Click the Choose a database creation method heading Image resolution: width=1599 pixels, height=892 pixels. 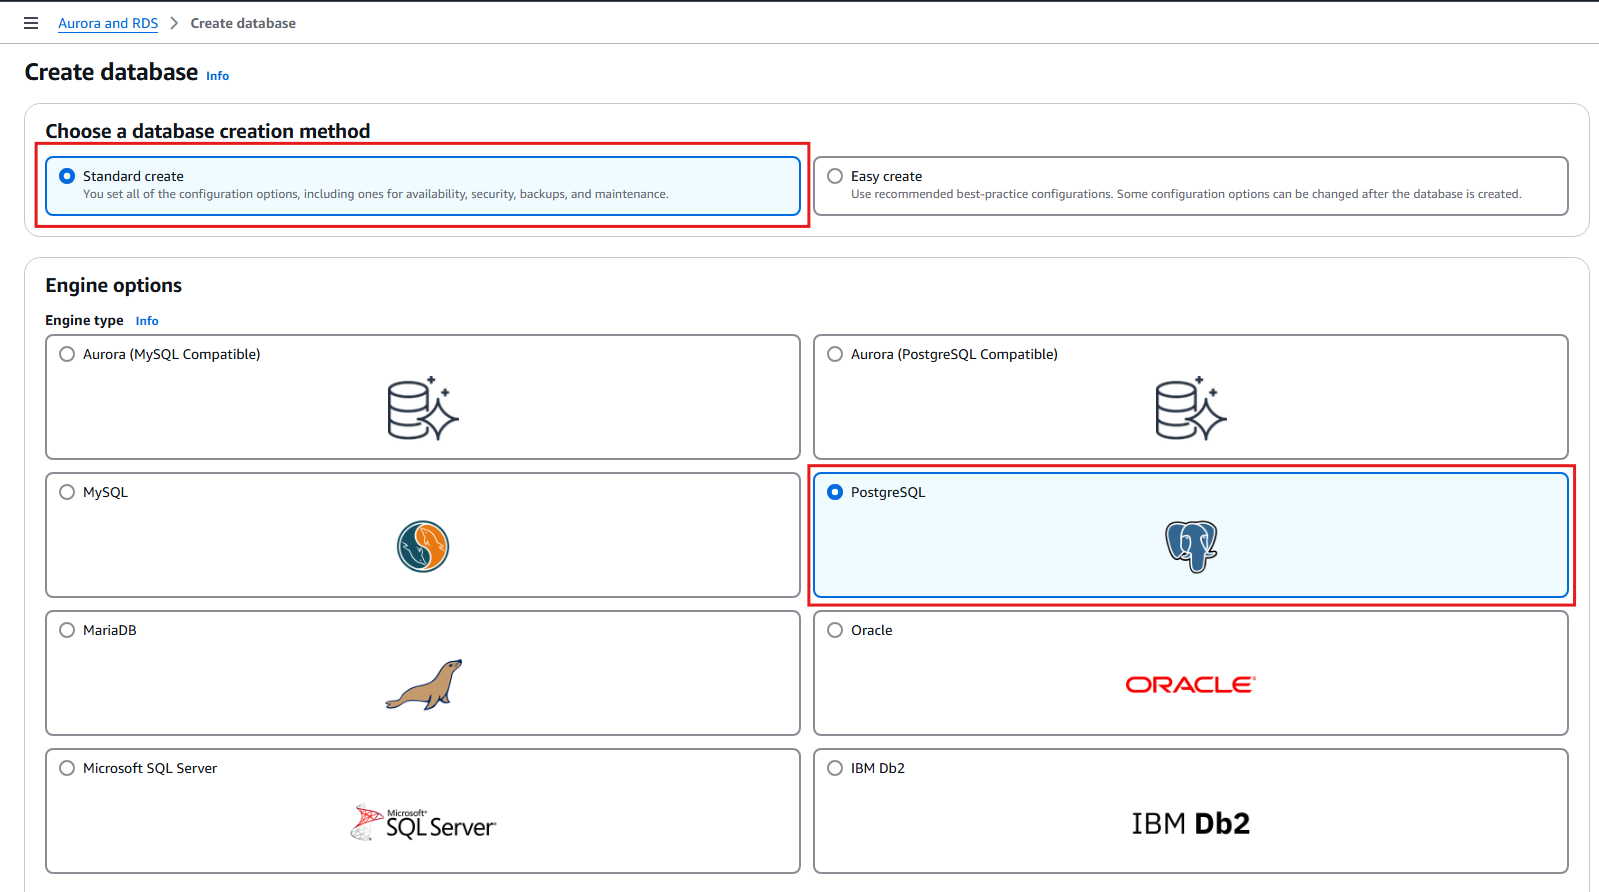tap(208, 131)
